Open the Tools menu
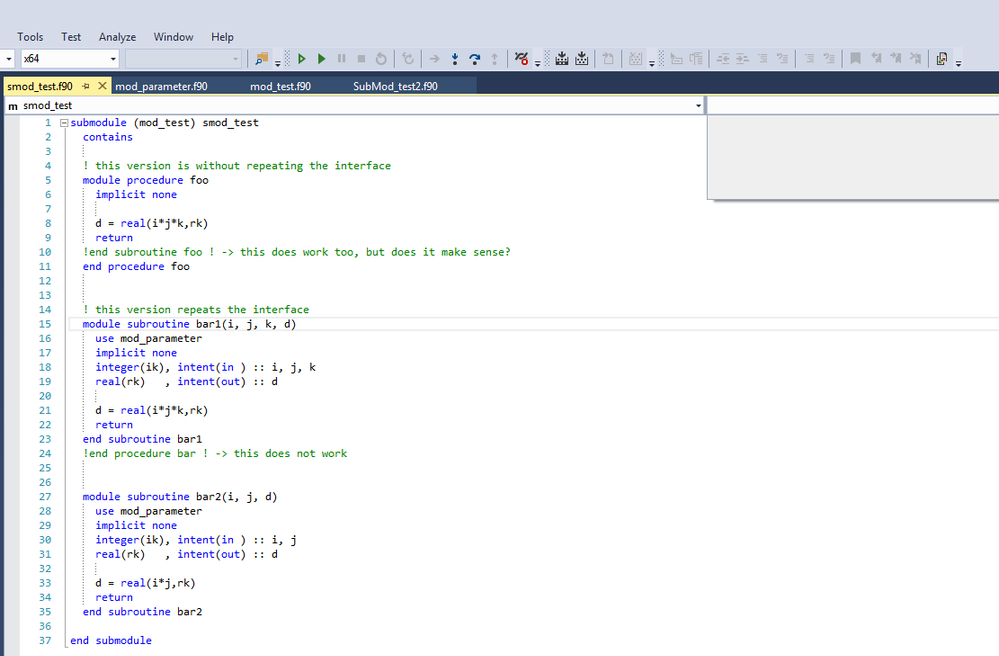Viewport: 999px width, 656px height. click(30, 37)
